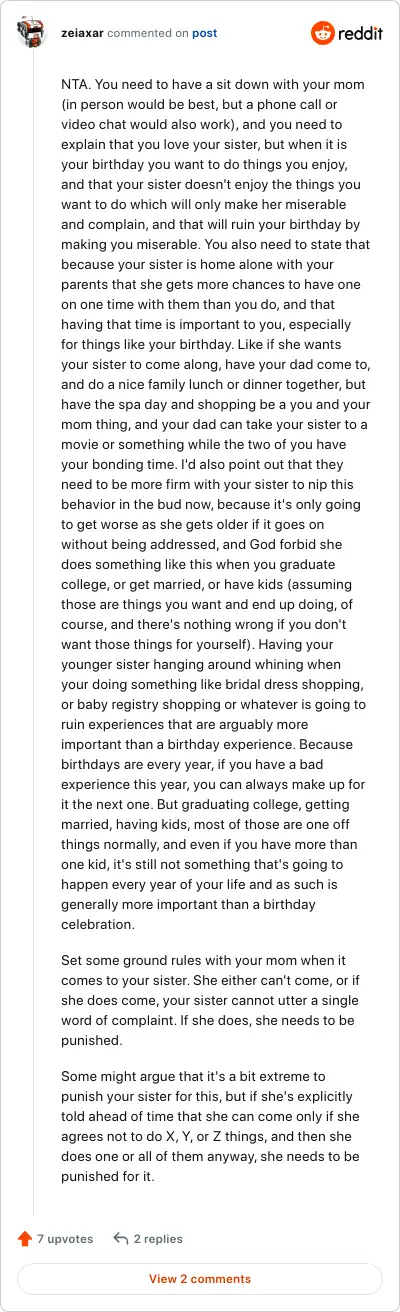Click the Reddit Snoo logo icon

click(324, 34)
